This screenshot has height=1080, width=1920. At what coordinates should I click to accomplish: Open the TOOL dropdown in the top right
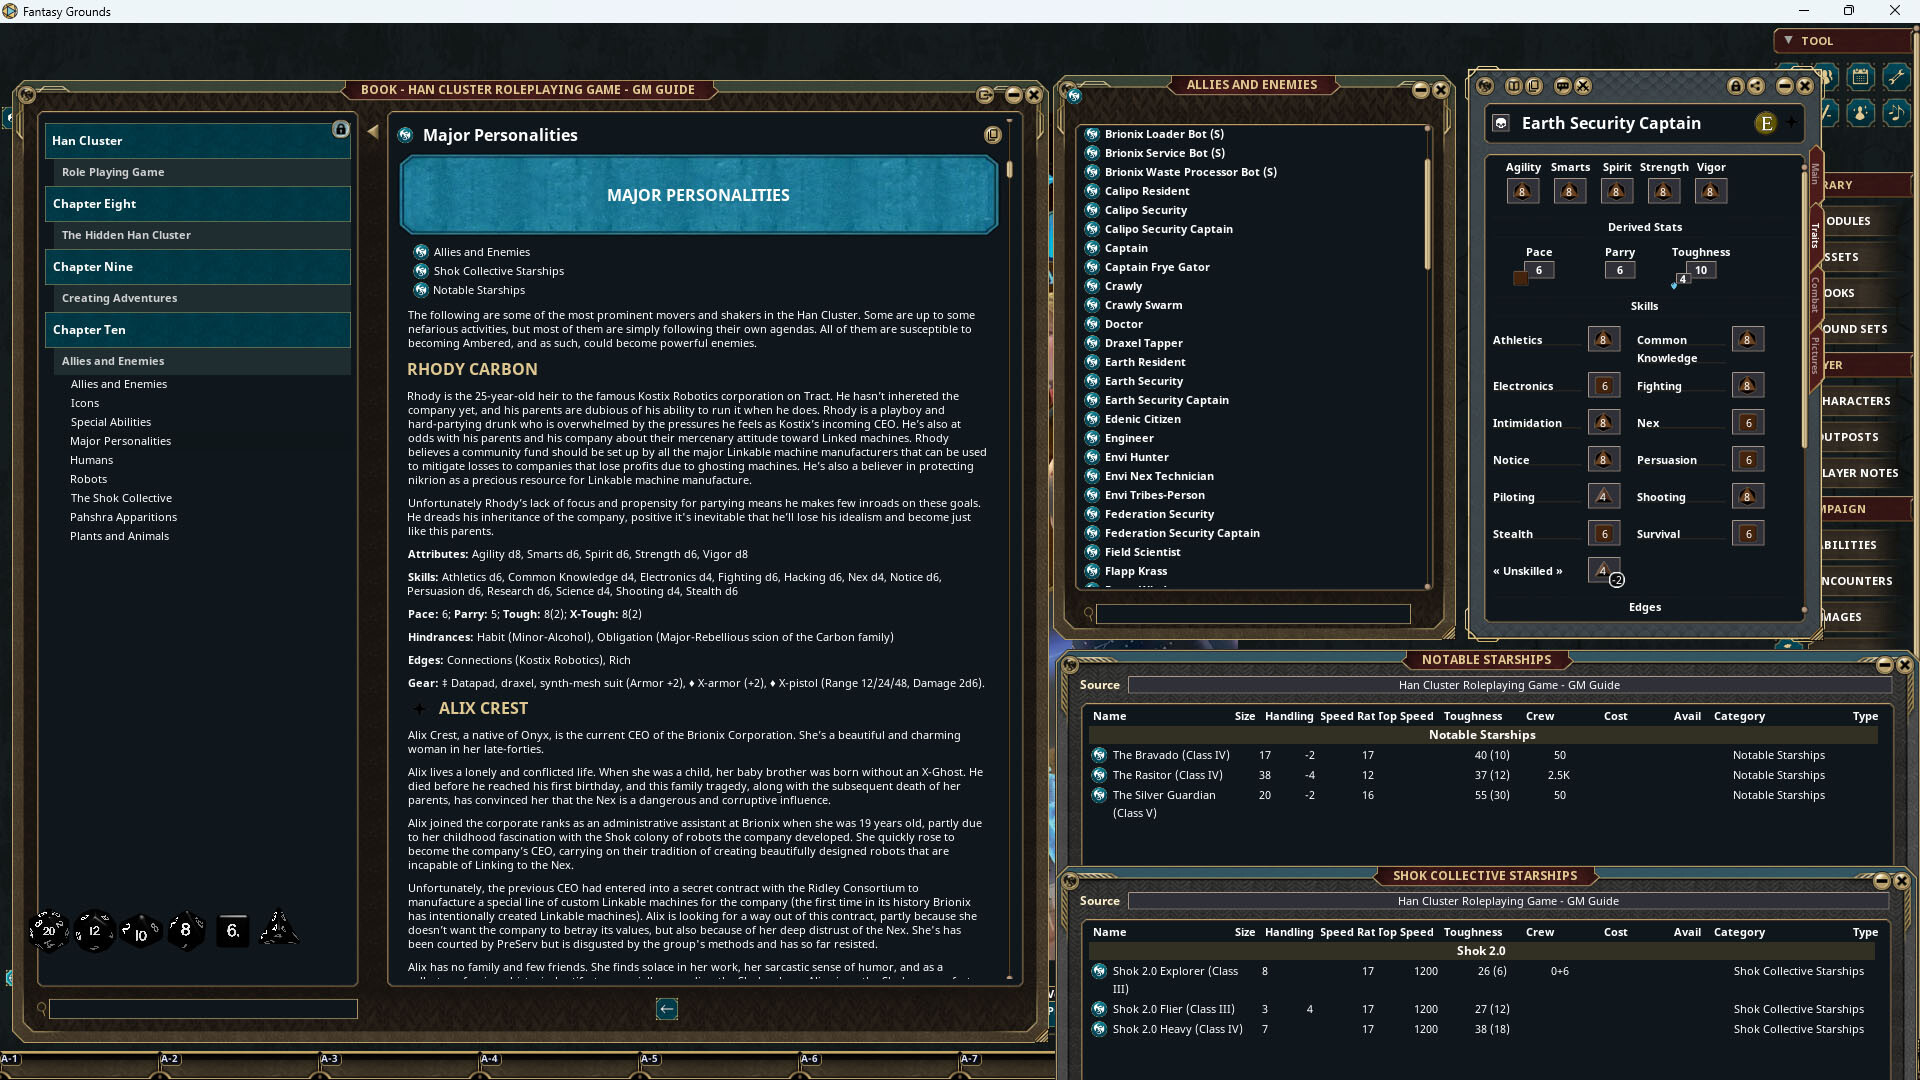tap(1840, 40)
